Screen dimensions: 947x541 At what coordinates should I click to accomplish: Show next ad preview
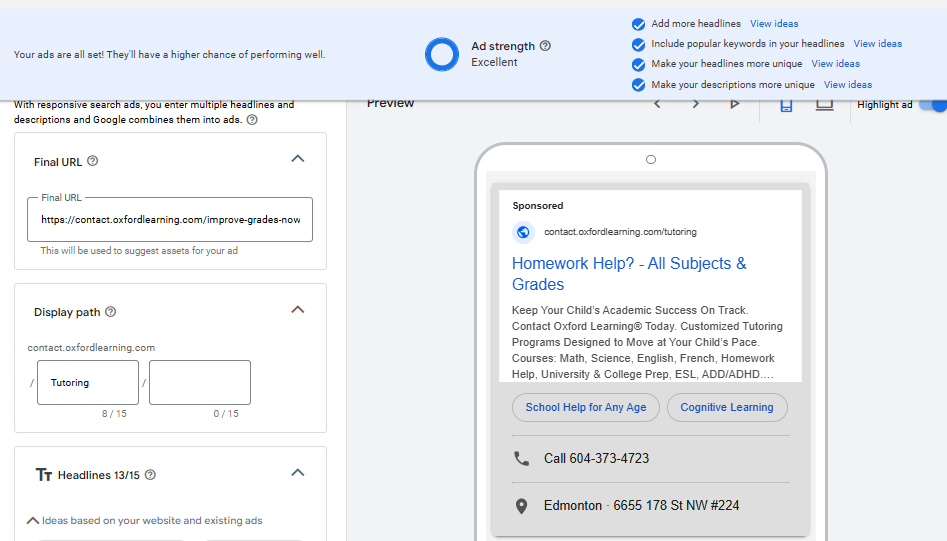(x=696, y=104)
